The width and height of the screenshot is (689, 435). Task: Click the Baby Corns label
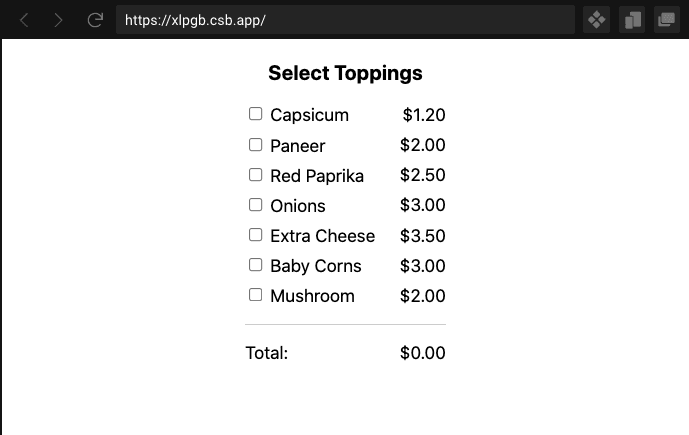315,266
